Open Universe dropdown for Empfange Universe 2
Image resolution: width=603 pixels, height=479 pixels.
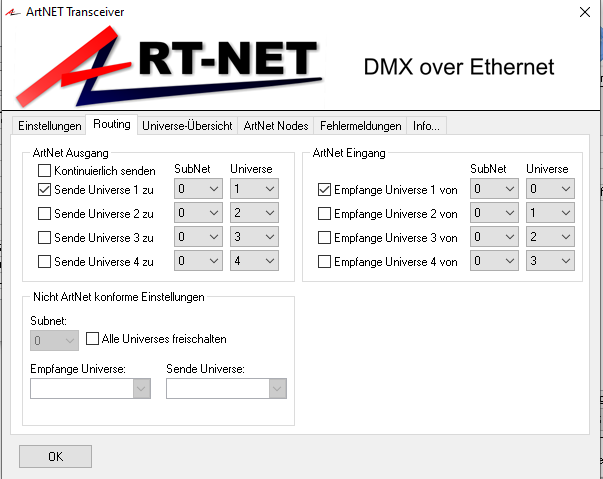click(550, 213)
